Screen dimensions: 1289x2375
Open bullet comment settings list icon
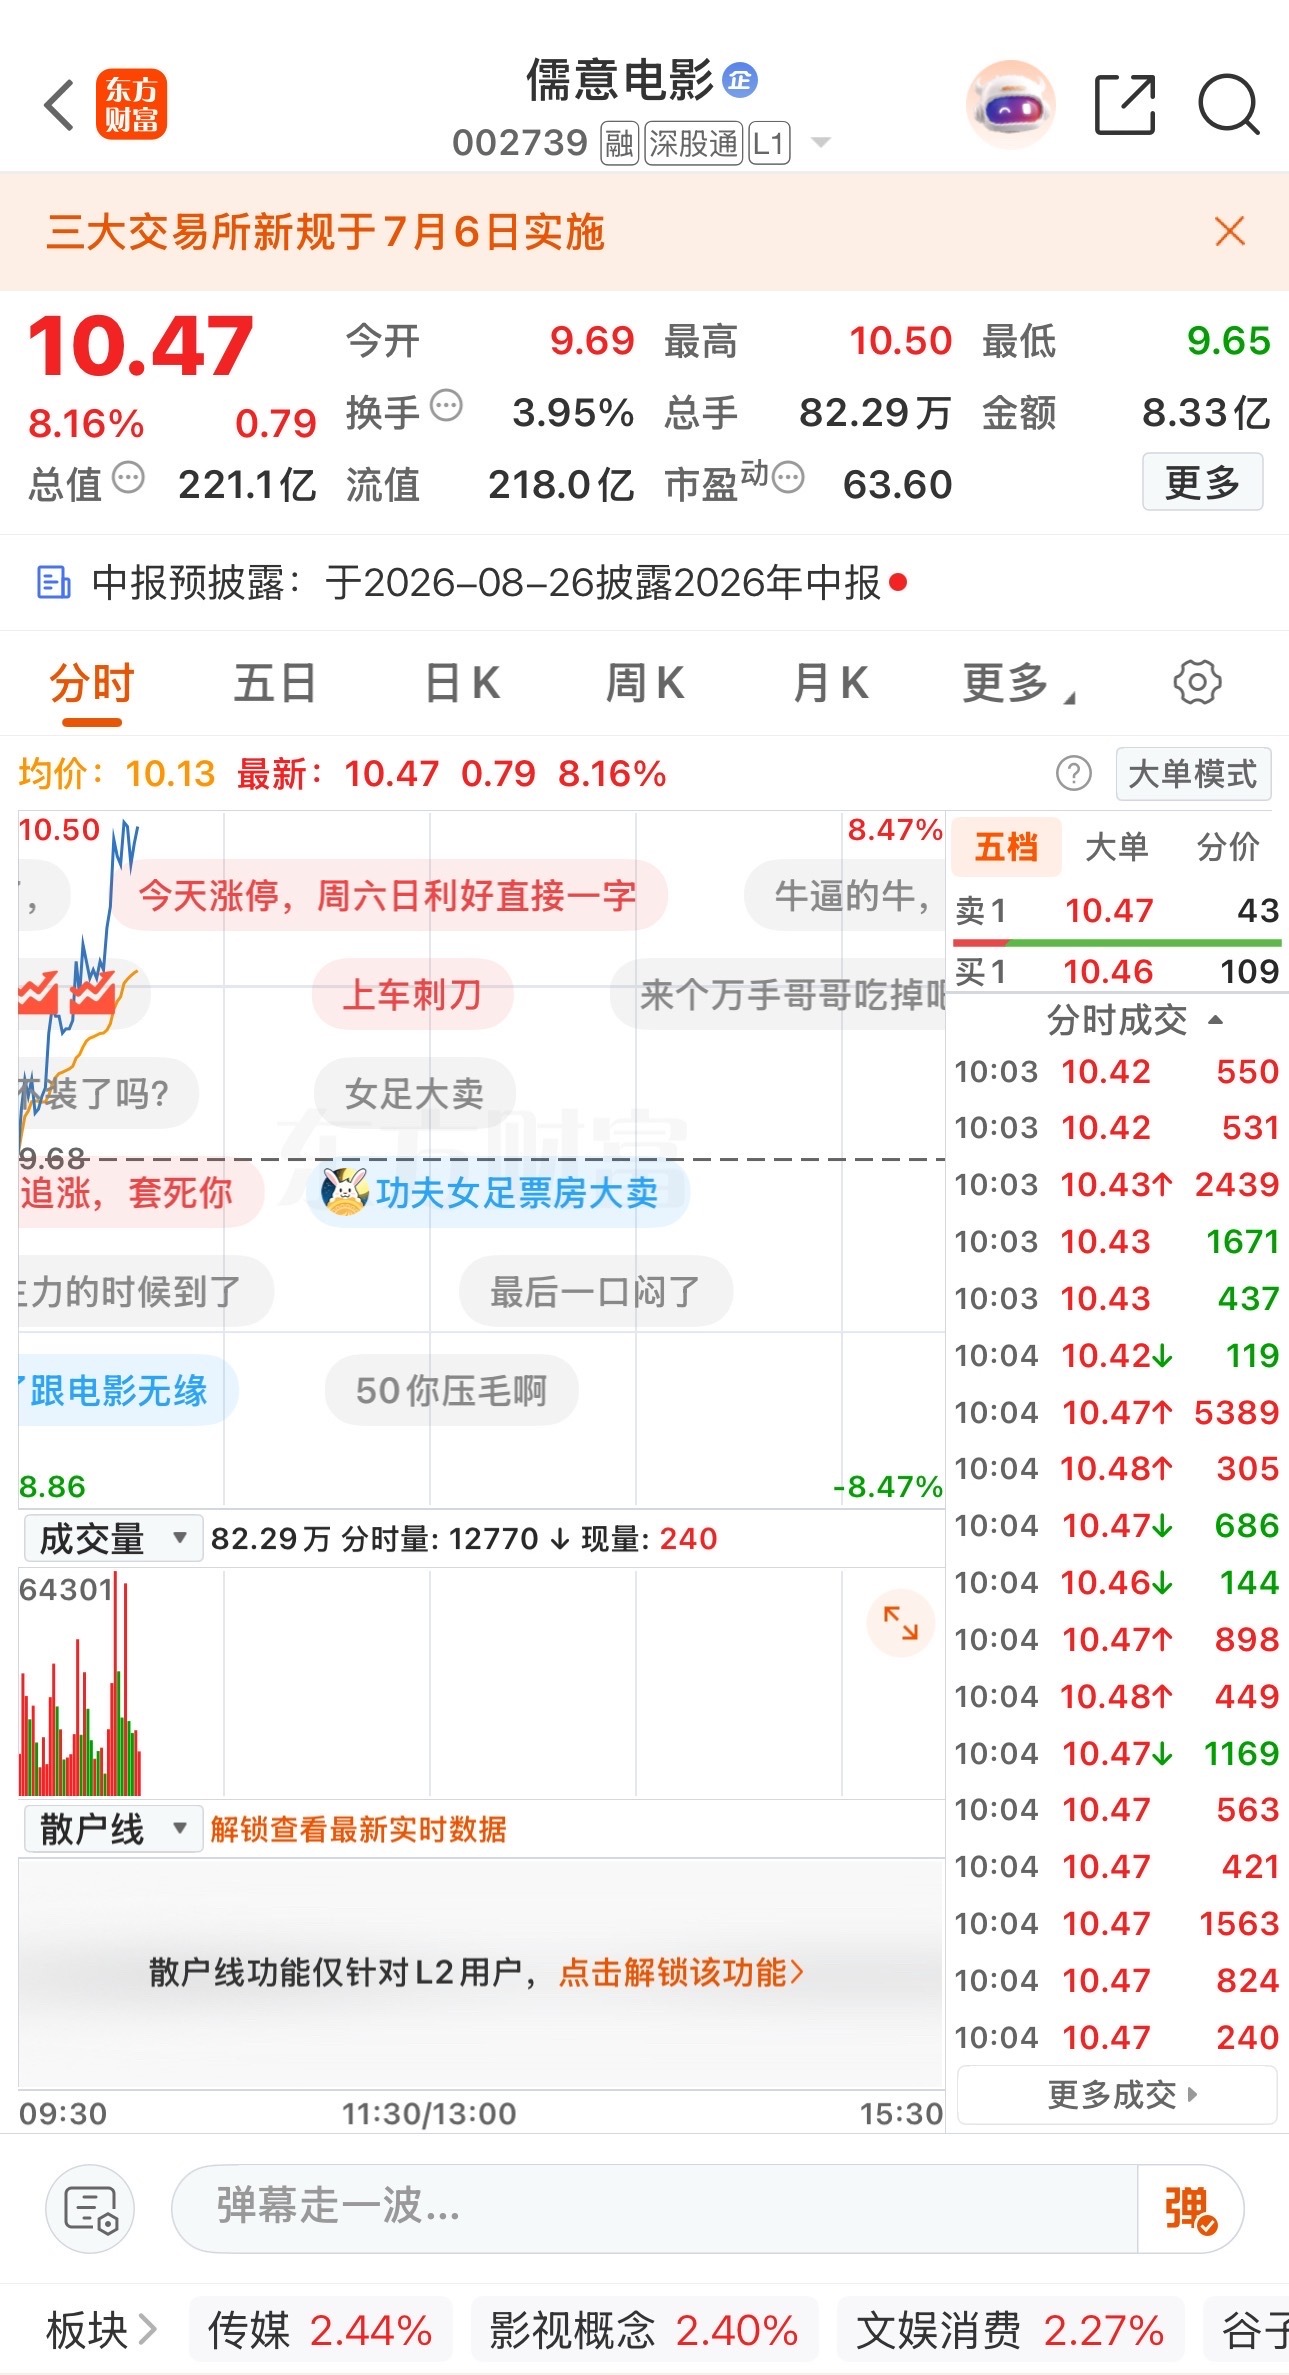(x=90, y=2208)
